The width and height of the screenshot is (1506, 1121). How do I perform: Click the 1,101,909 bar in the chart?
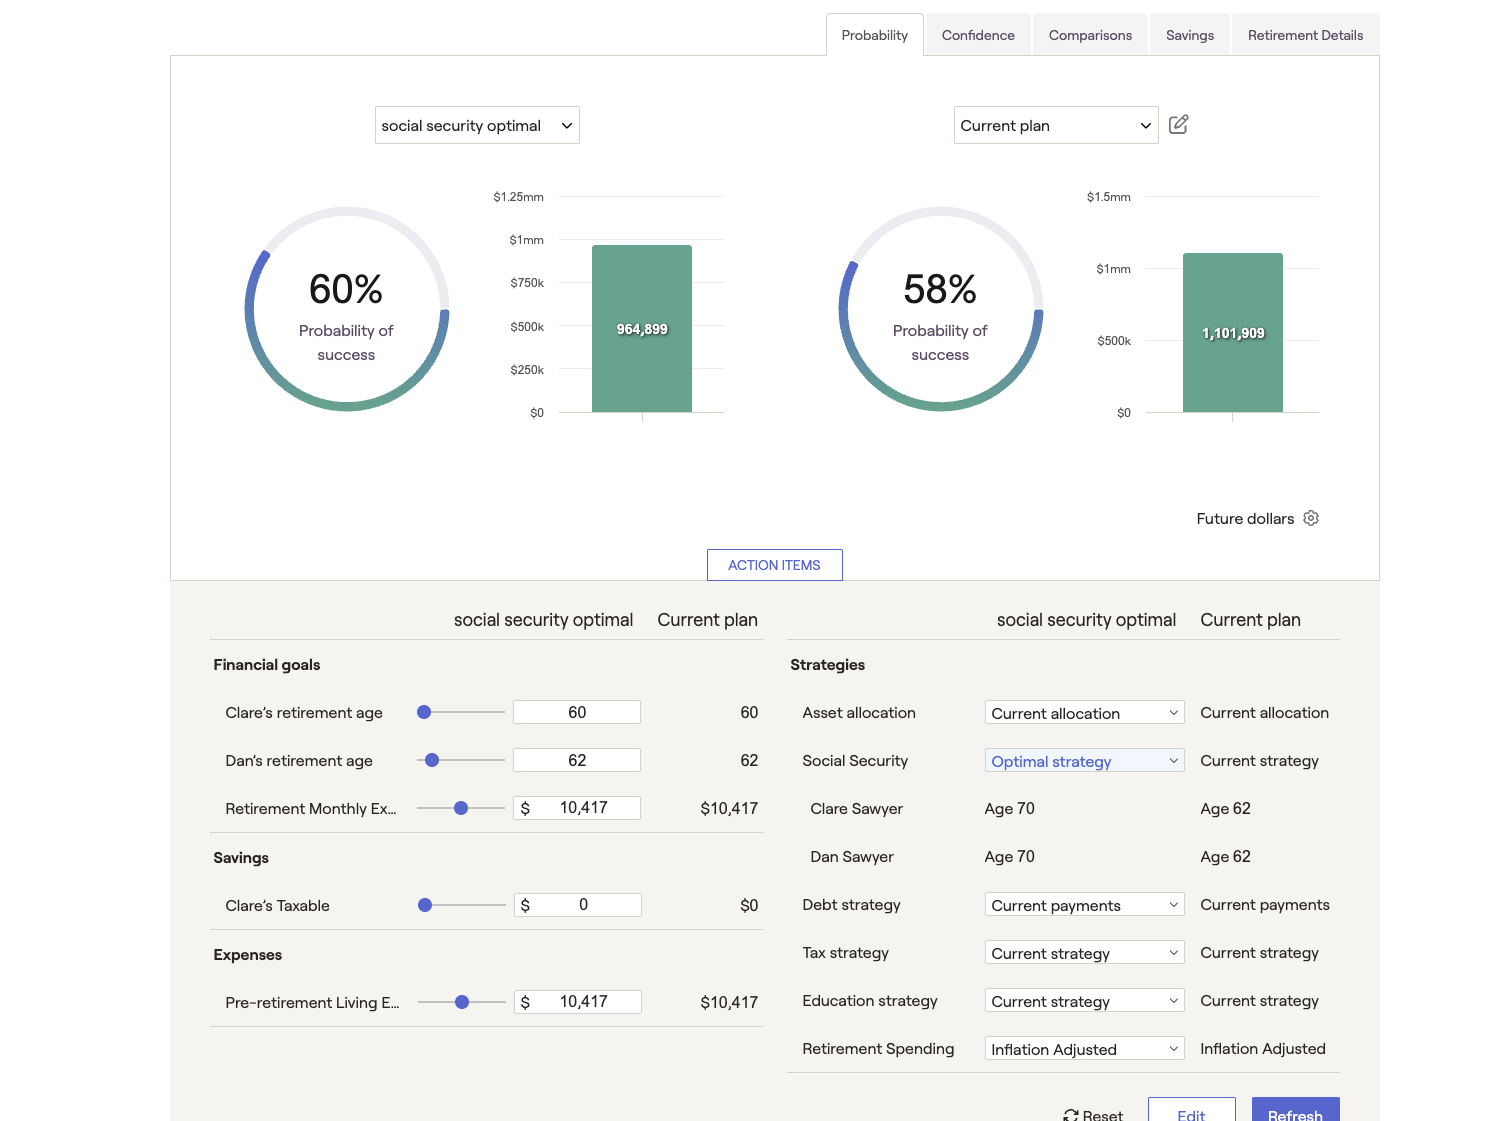click(x=1233, y=333)
